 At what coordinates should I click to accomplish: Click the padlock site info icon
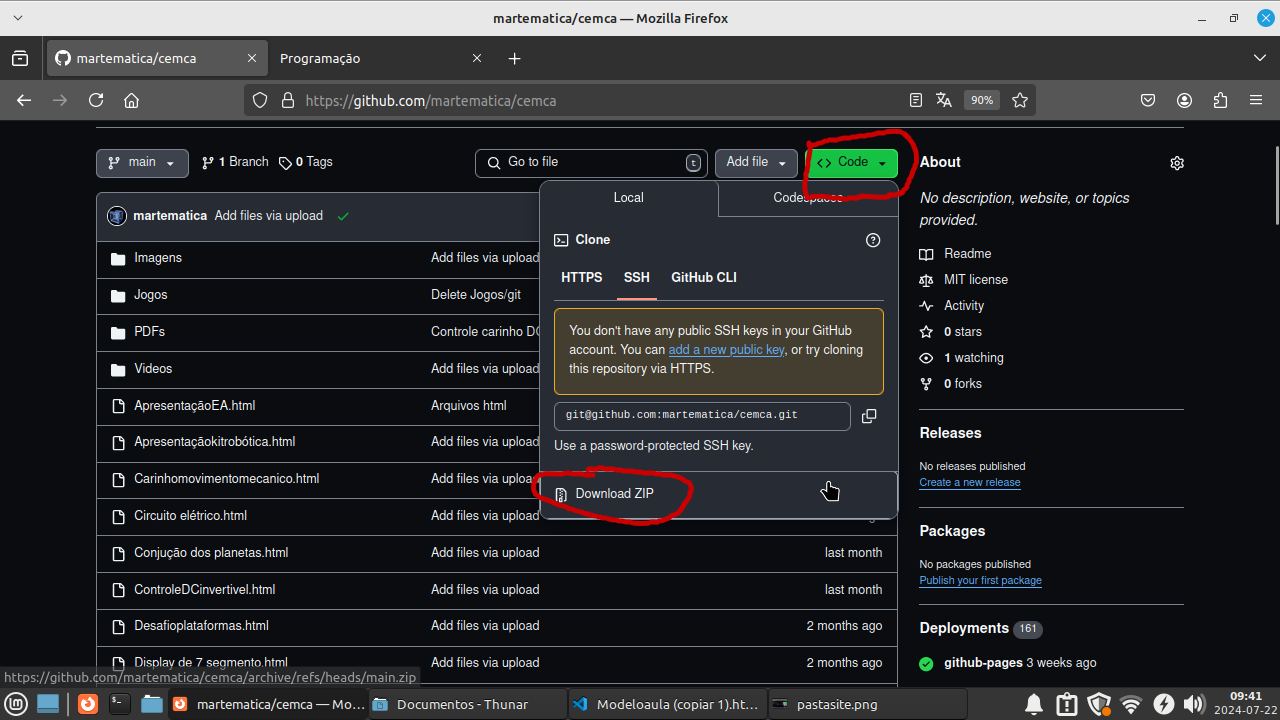[x=288, y=100]
